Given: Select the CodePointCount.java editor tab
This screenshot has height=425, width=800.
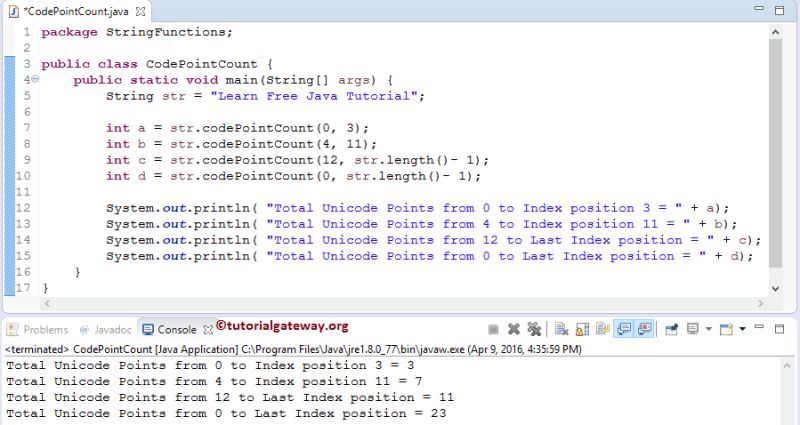Looking at the screenshot, I should click(x=76, y=11).
